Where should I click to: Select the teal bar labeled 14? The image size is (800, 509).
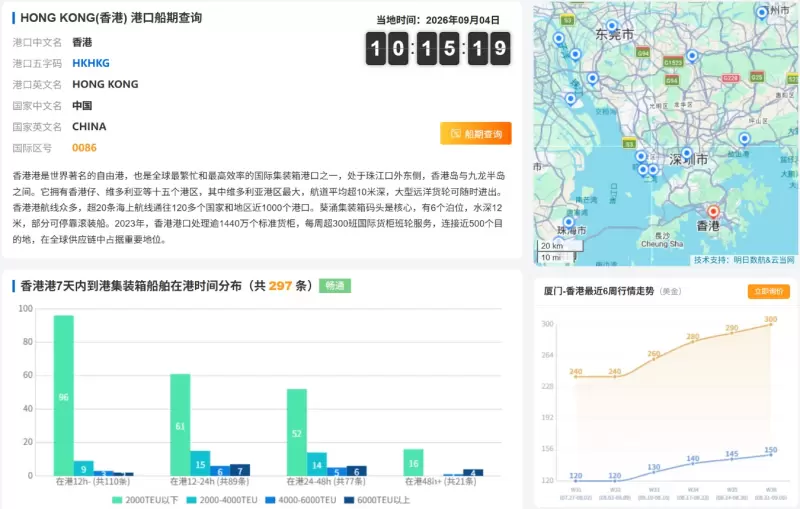click(x=317, y=464)
